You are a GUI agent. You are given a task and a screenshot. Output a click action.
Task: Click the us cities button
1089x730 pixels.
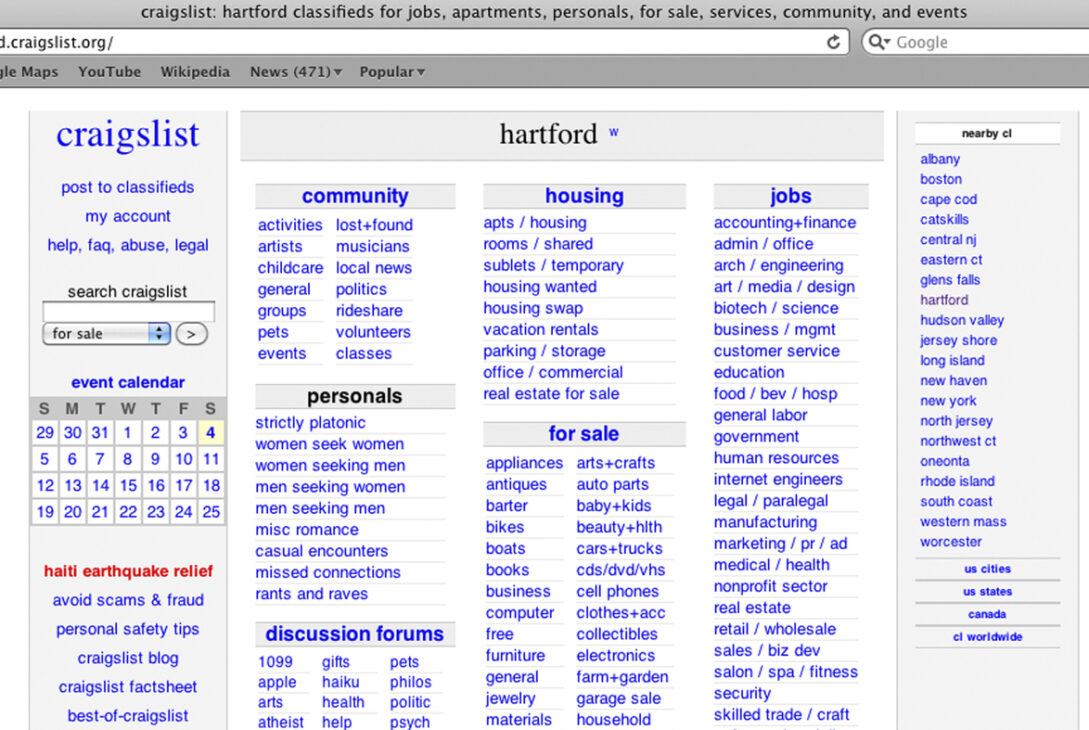987,569
